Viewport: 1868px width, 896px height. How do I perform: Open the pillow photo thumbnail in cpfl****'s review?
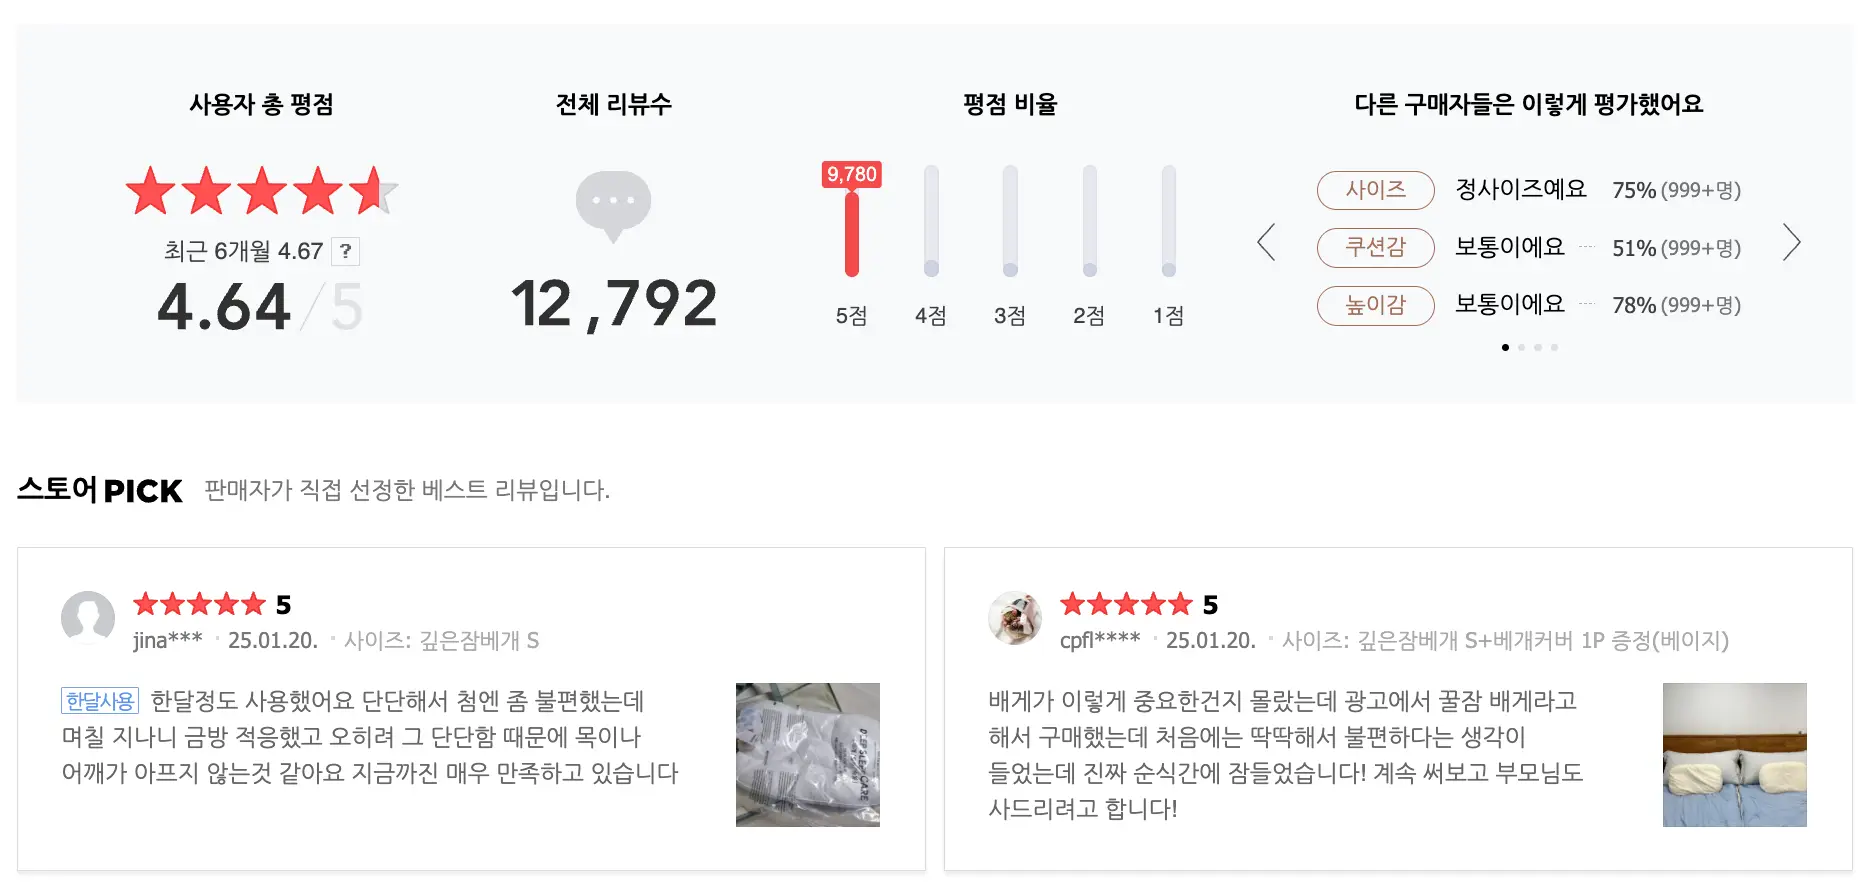coord(1735,755)
